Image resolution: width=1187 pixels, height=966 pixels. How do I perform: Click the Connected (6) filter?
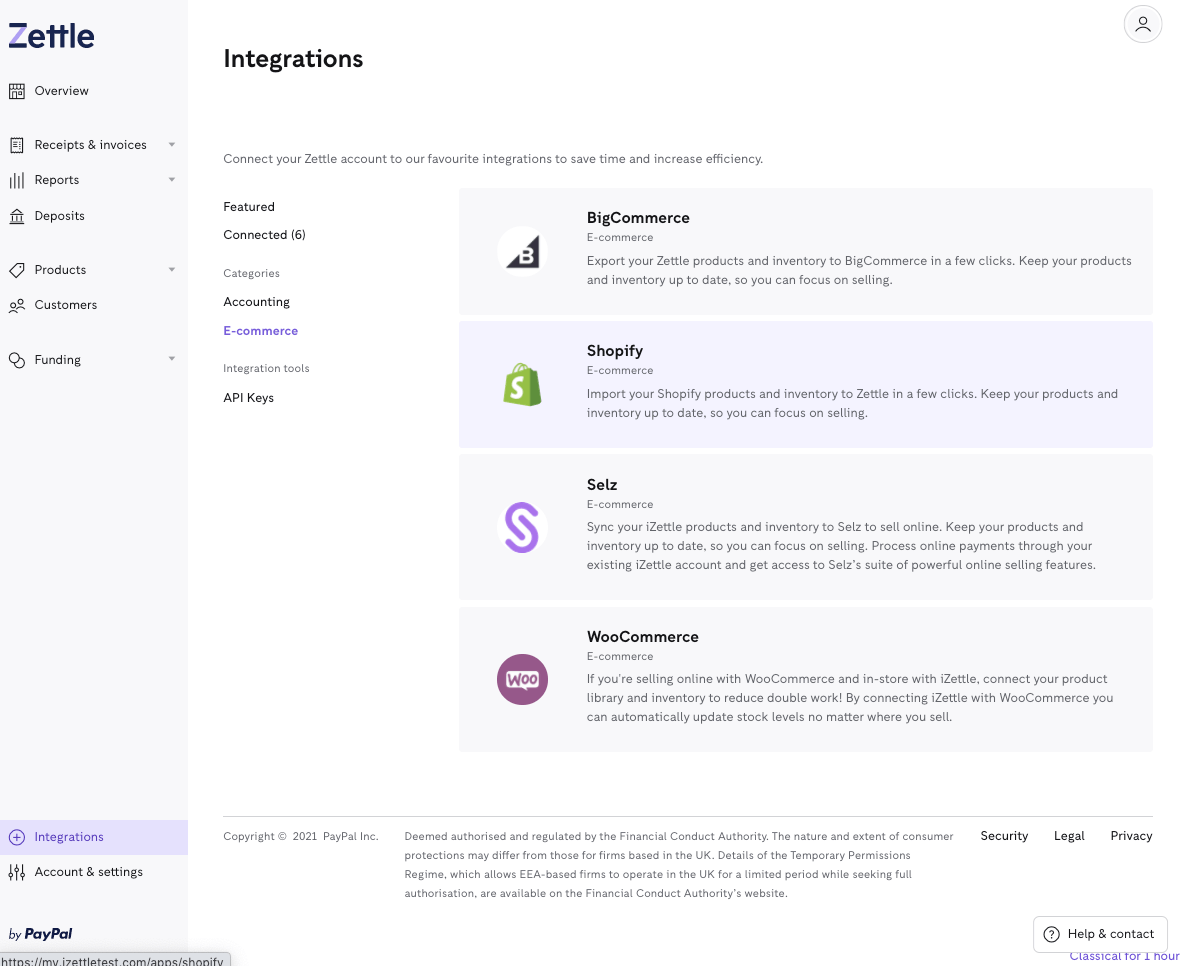[264, 235]
